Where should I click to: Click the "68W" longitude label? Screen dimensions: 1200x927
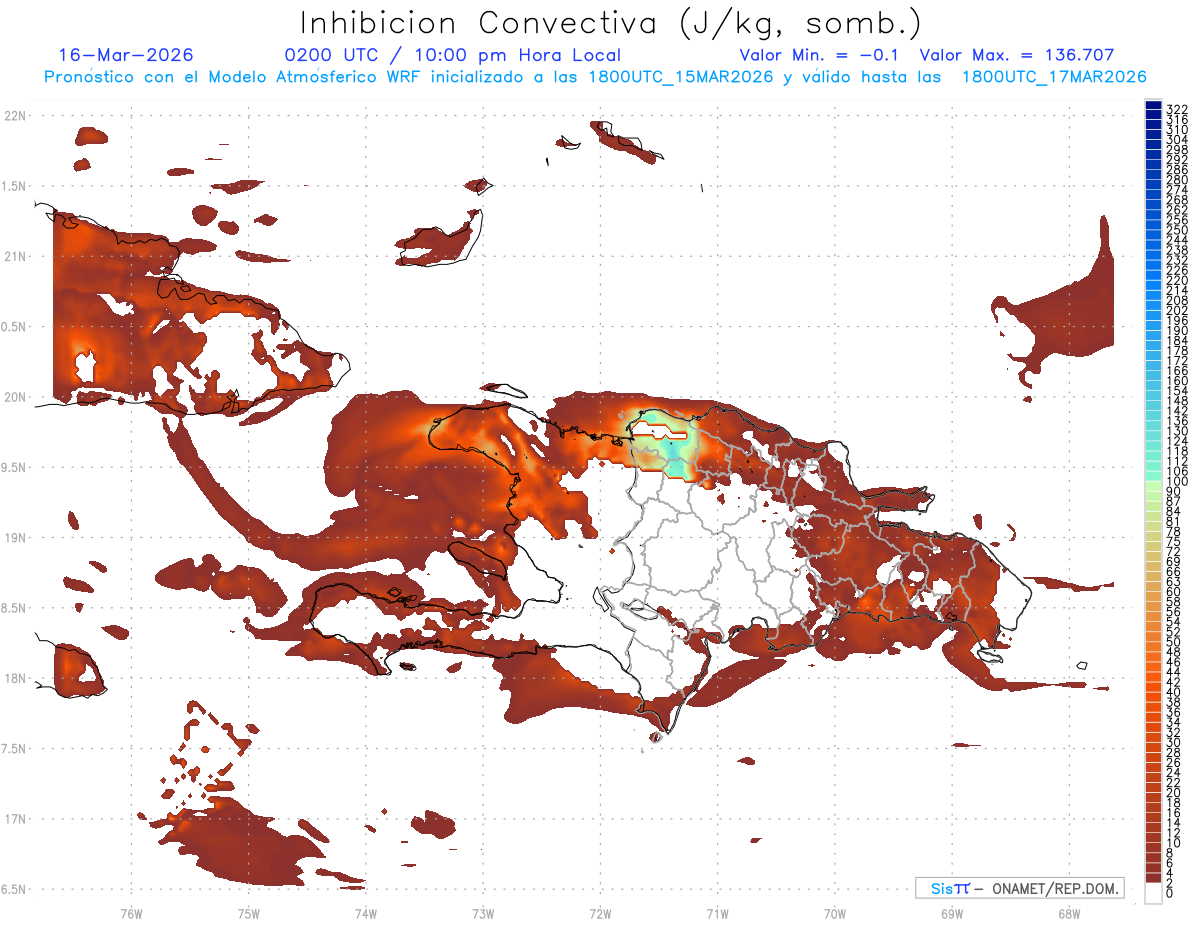click(1069, 913)
